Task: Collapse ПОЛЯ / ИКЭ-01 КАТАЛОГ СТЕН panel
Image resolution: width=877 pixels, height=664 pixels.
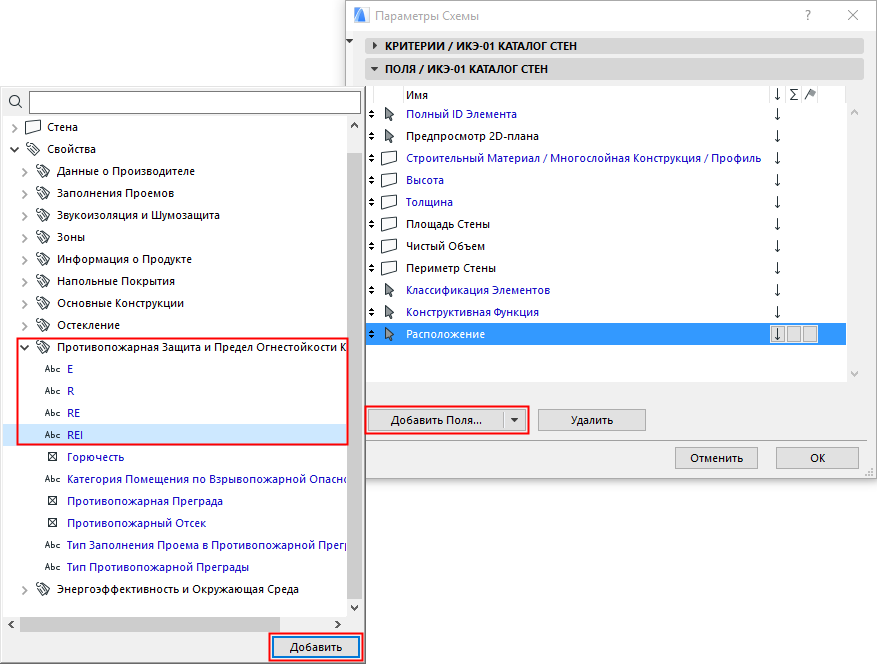Action: click(375, 69)
